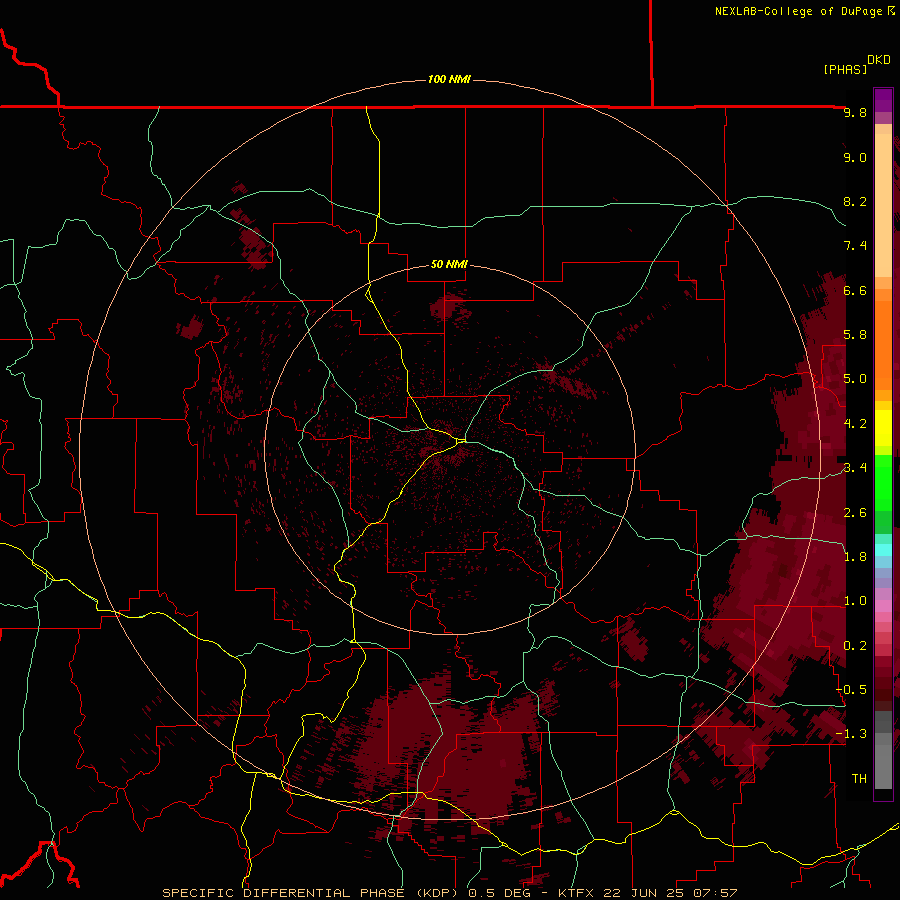
Task: Click the '[PHAS]' legend unit label
Action: coord(845,69)
